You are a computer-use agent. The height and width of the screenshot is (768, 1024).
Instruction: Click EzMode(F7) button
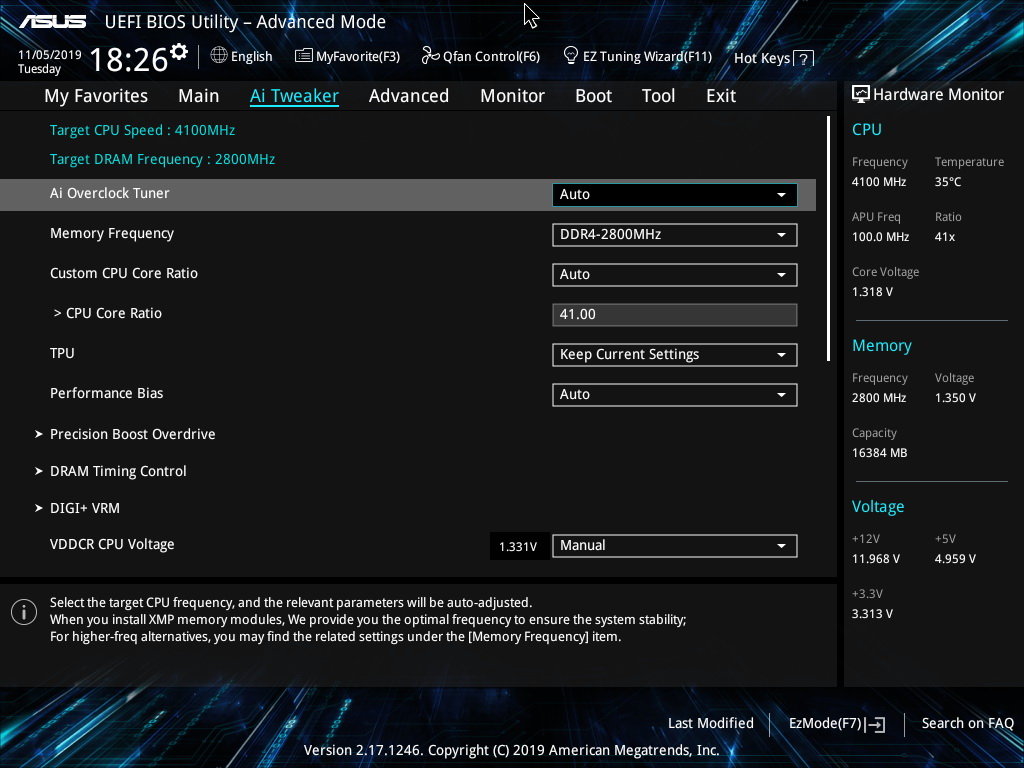click(837, 724)
